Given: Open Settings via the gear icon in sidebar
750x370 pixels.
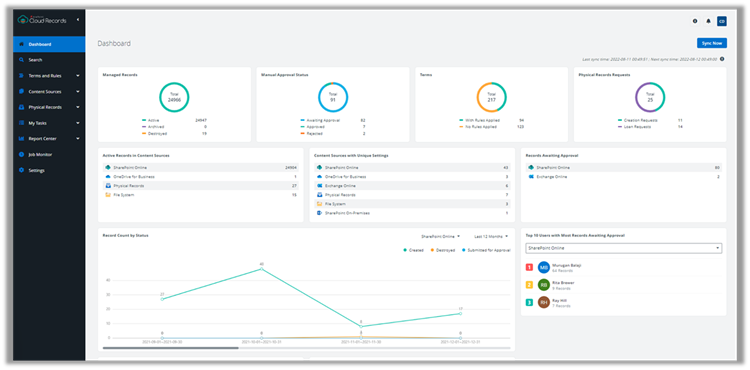Looking at the screenshot, I should [x=21, y=170].
